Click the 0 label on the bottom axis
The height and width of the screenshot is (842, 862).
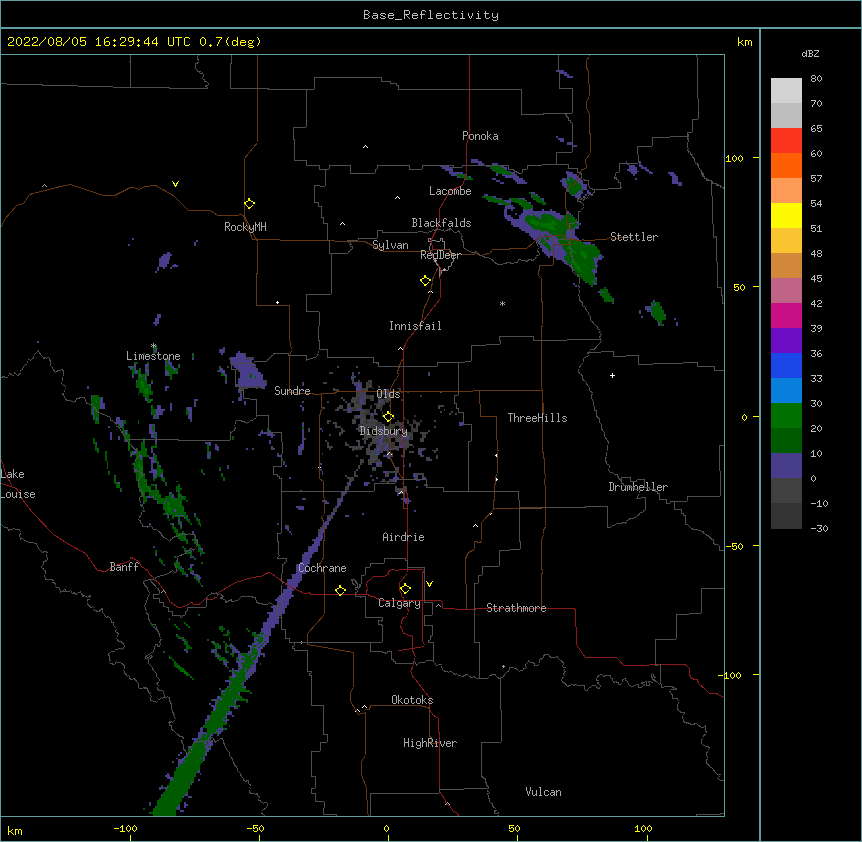click(x=386, y=828)
